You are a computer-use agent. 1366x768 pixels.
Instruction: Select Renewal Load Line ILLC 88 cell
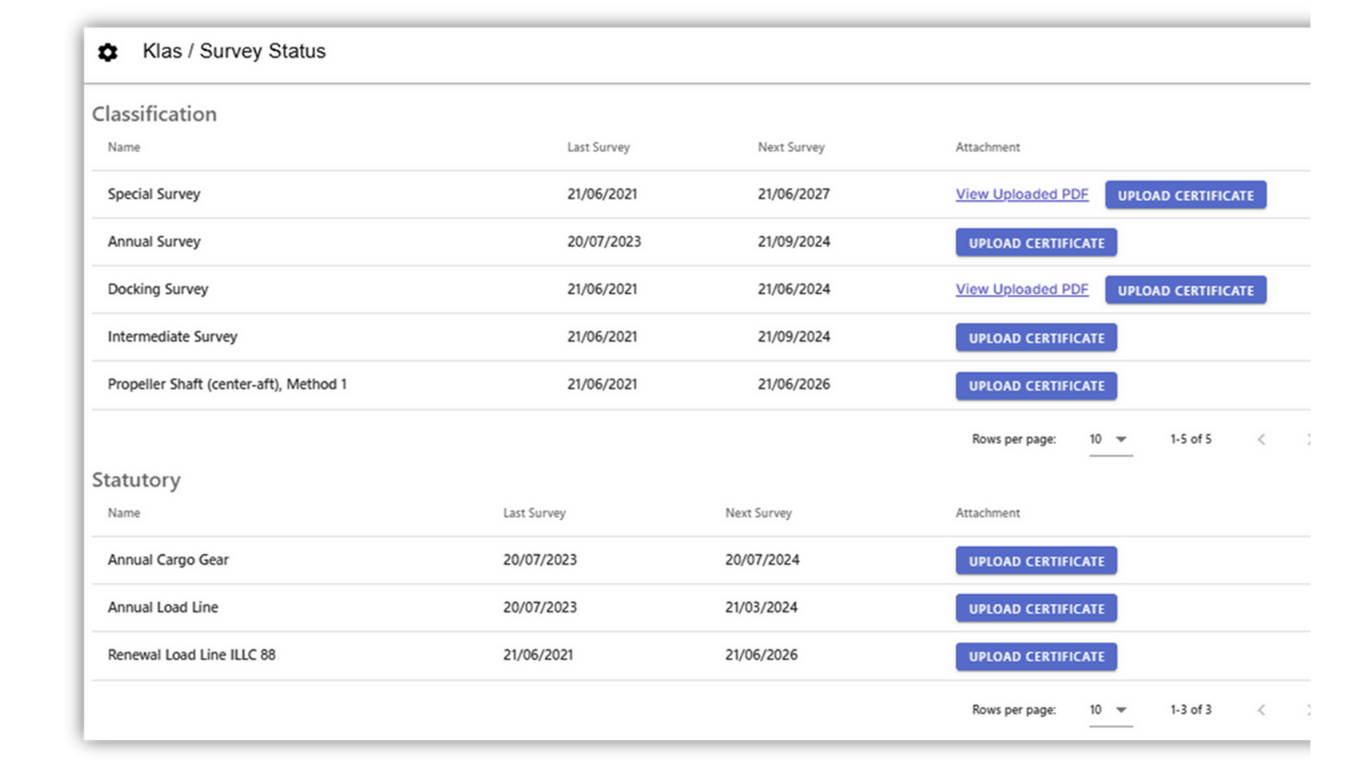click(192, 655)
